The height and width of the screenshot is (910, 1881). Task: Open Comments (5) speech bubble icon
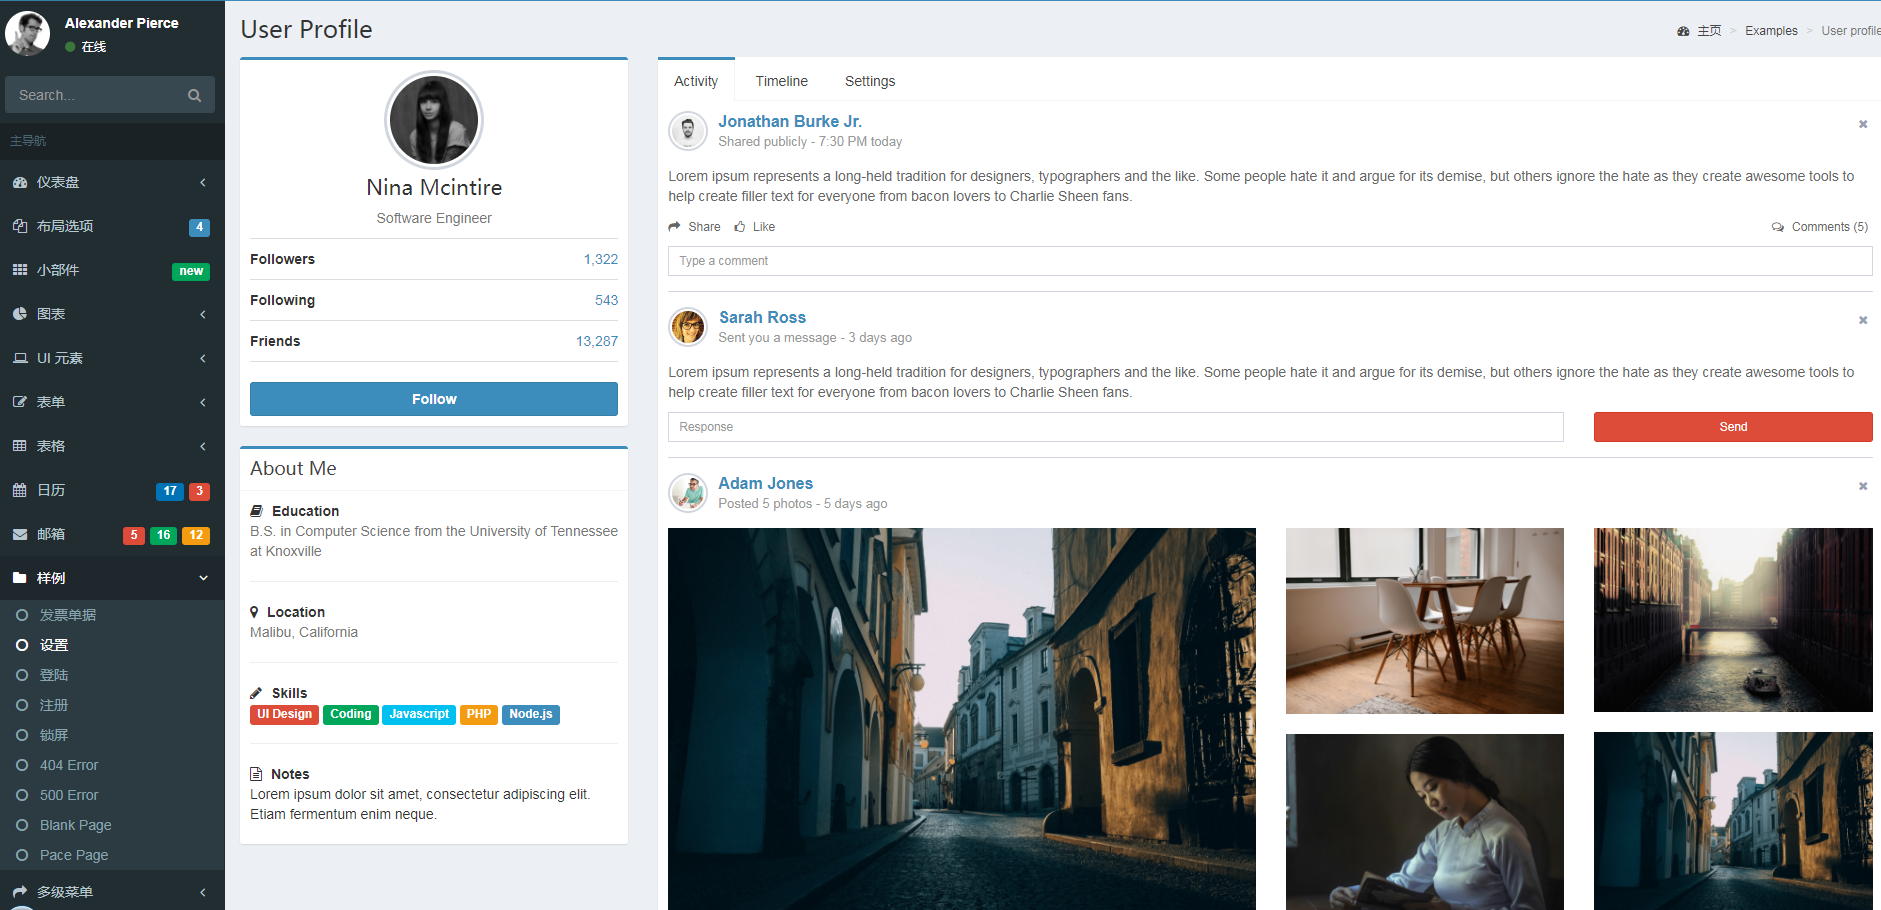point(1778,227)
